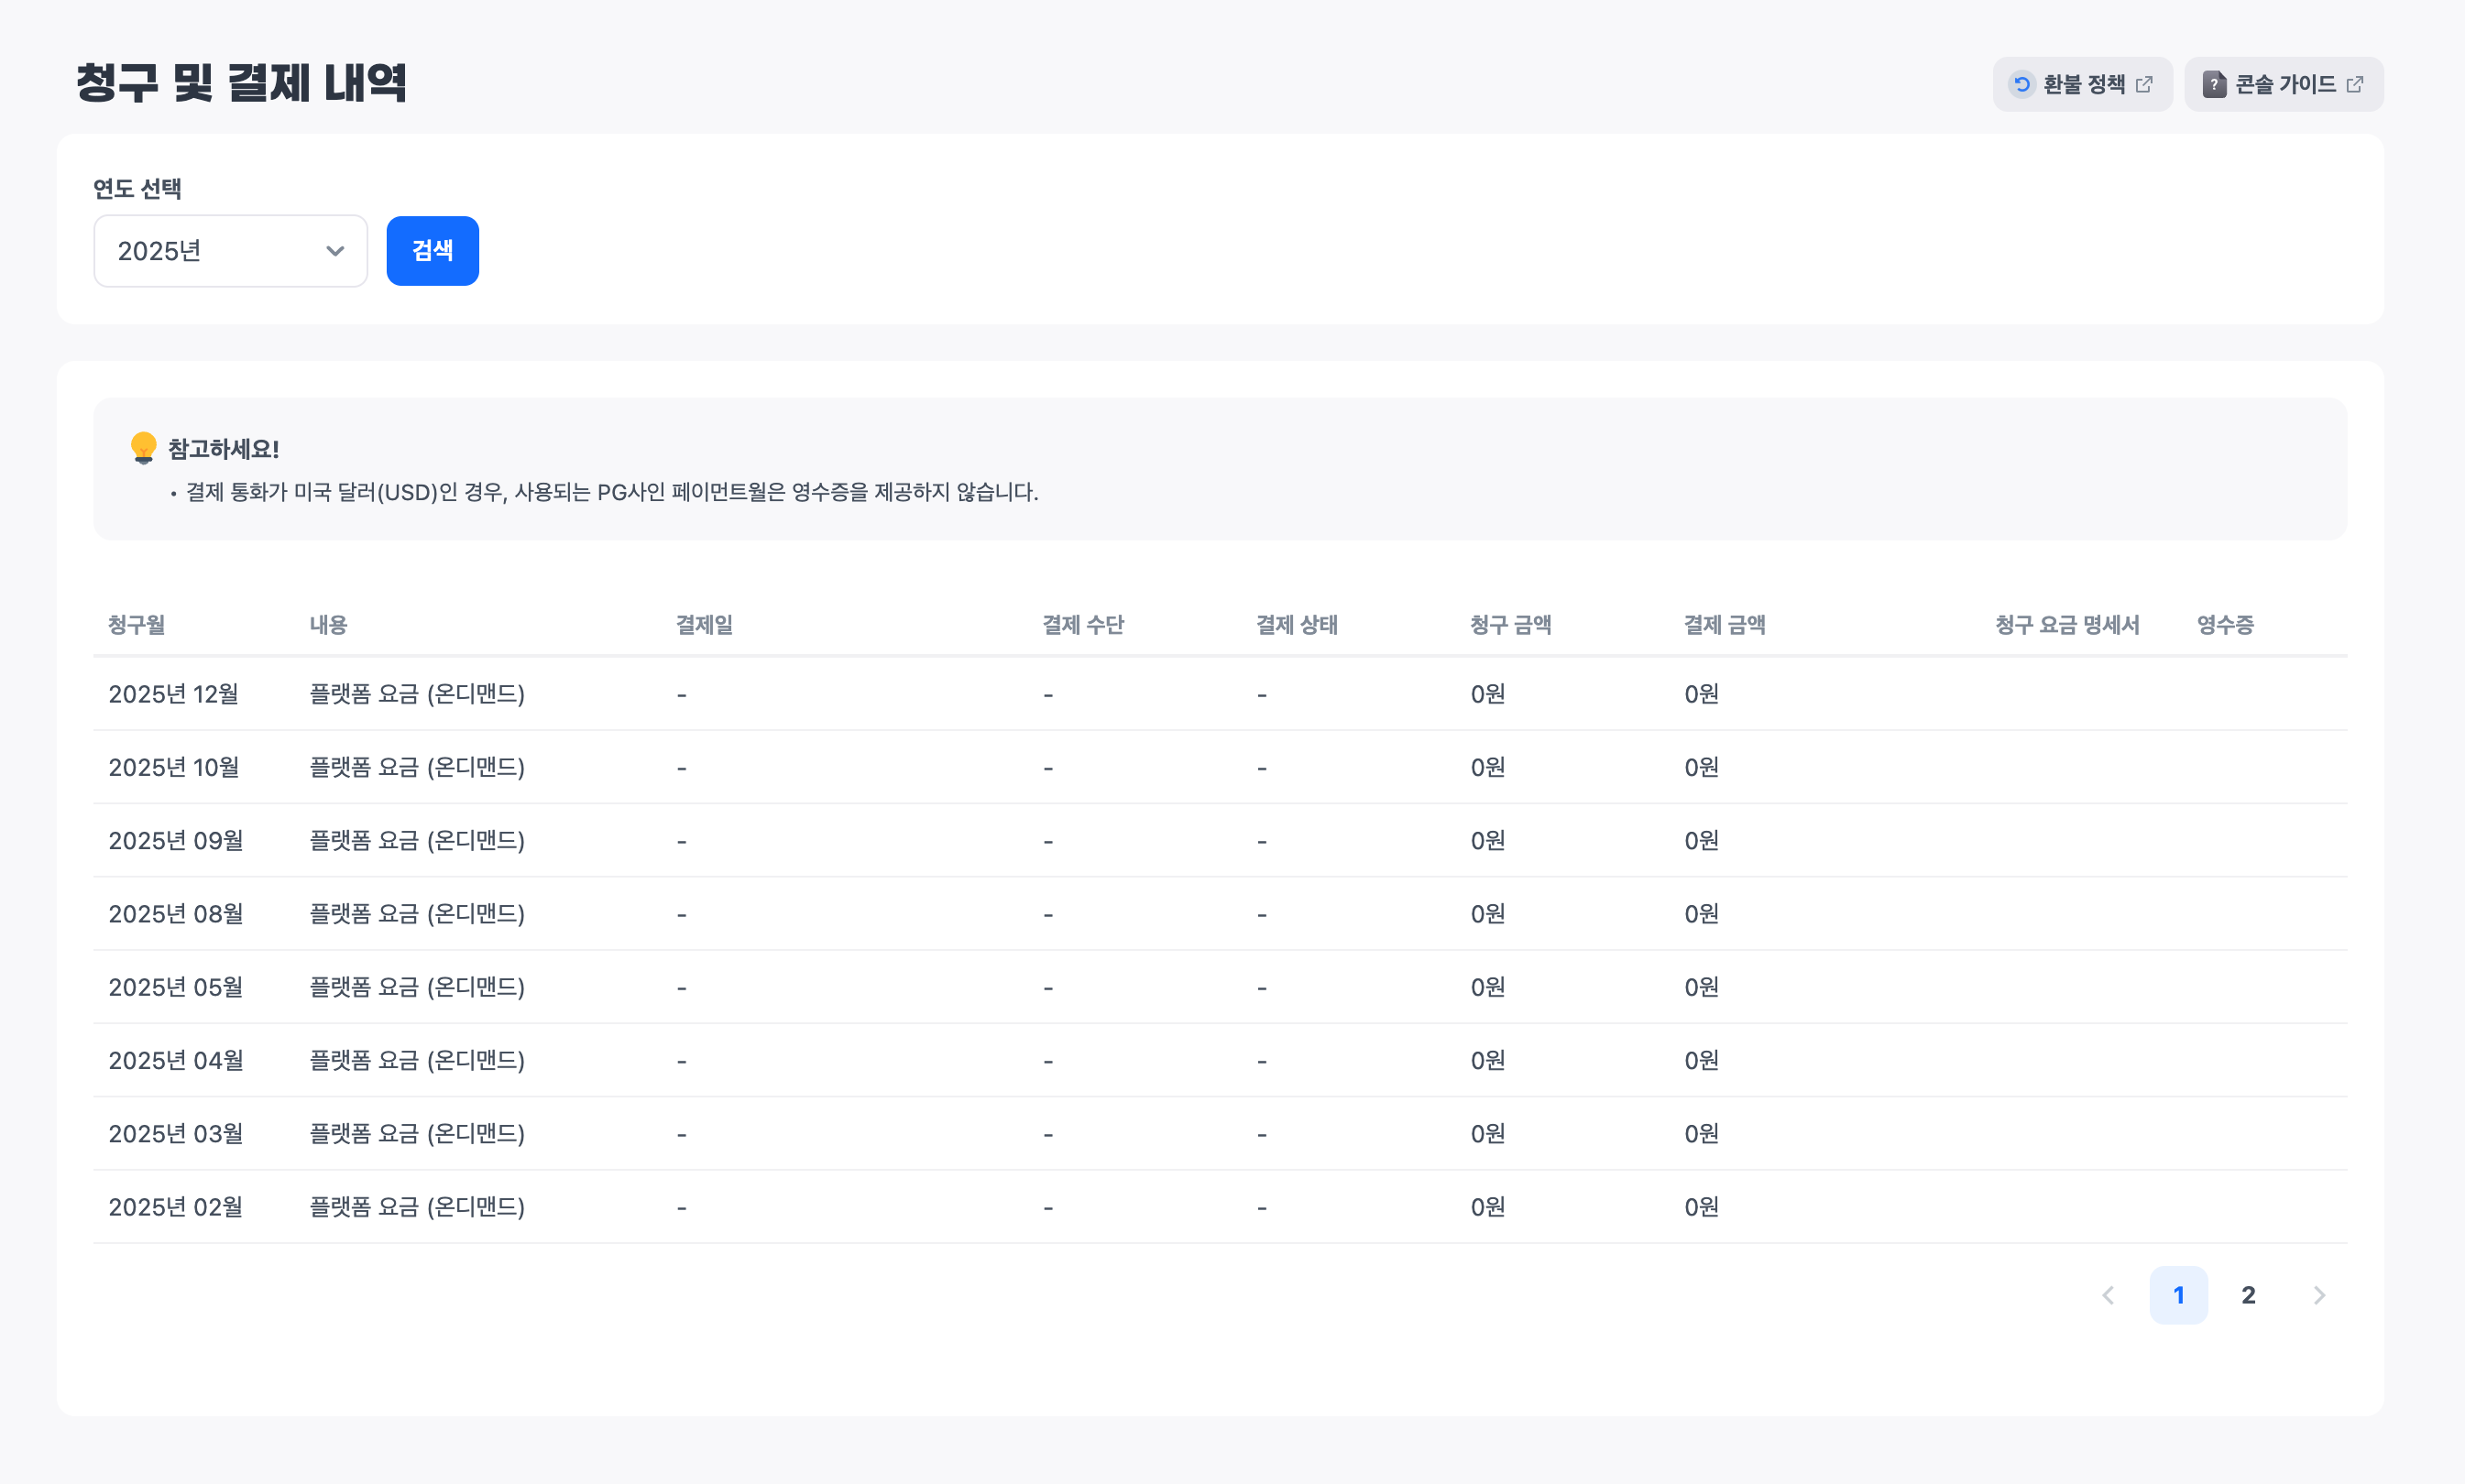Open the 콘솔 가이드 link
The width and height of the screenshot is (2465, 1484).
[2285, 85]
